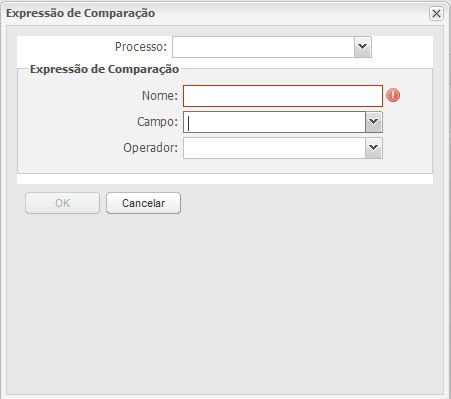Focus the Nome text field
451x399 pixels.
tap(283, 96)
